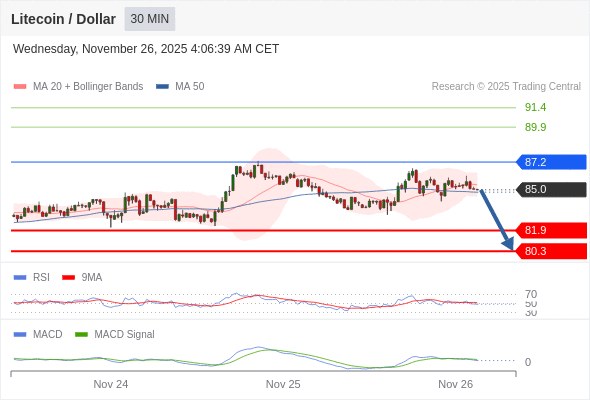Click the RSI 70 level label
Viewport: 590px width, 400px height.
pos(531,294)
